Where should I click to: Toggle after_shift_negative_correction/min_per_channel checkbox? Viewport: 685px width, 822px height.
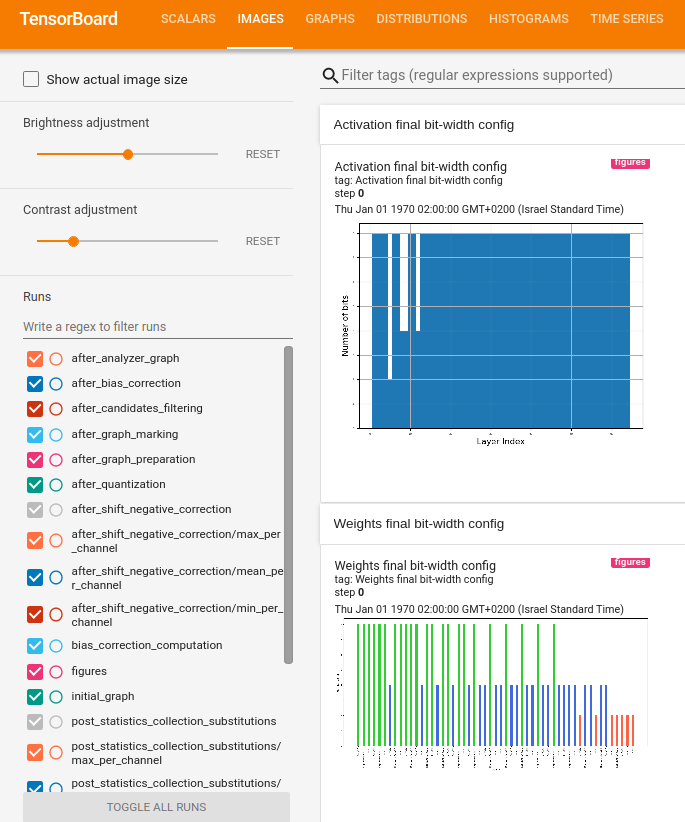tap(35, 614)
